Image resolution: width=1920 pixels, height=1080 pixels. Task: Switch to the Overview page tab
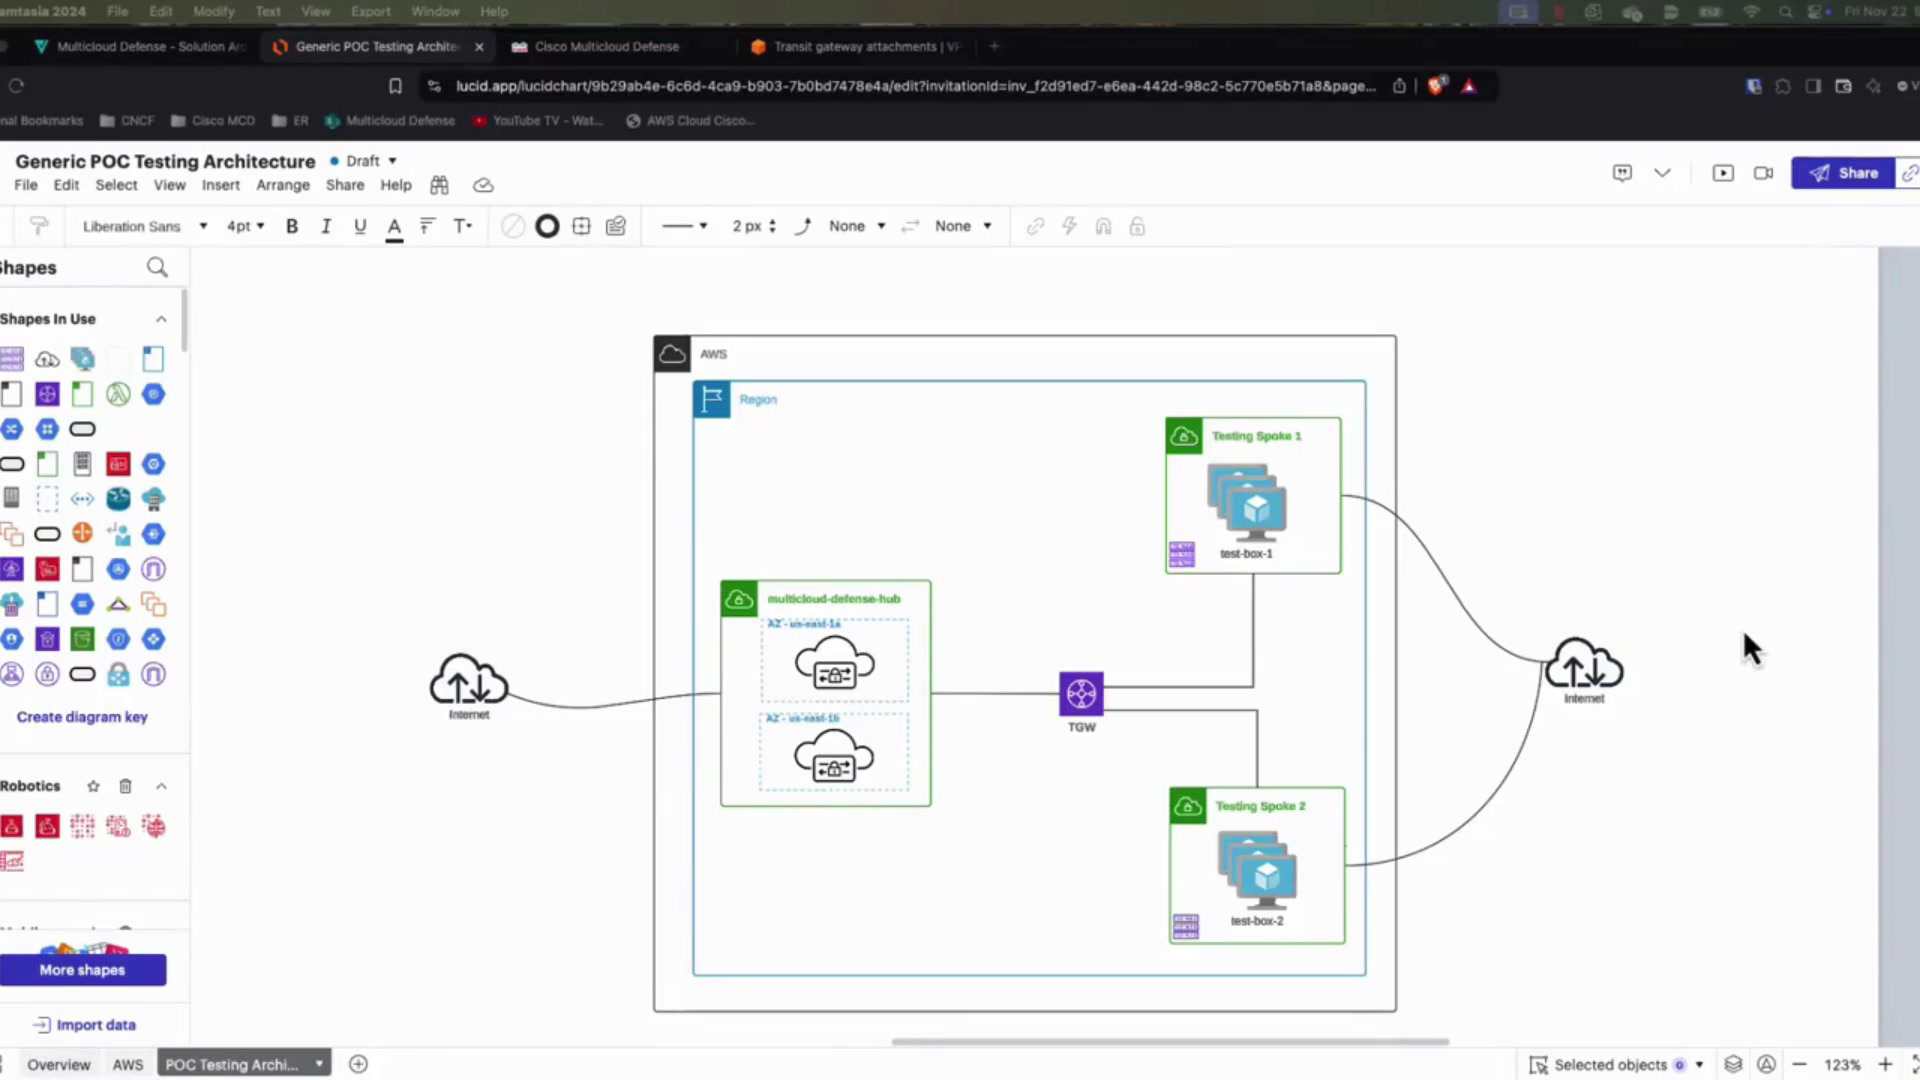58,1064
